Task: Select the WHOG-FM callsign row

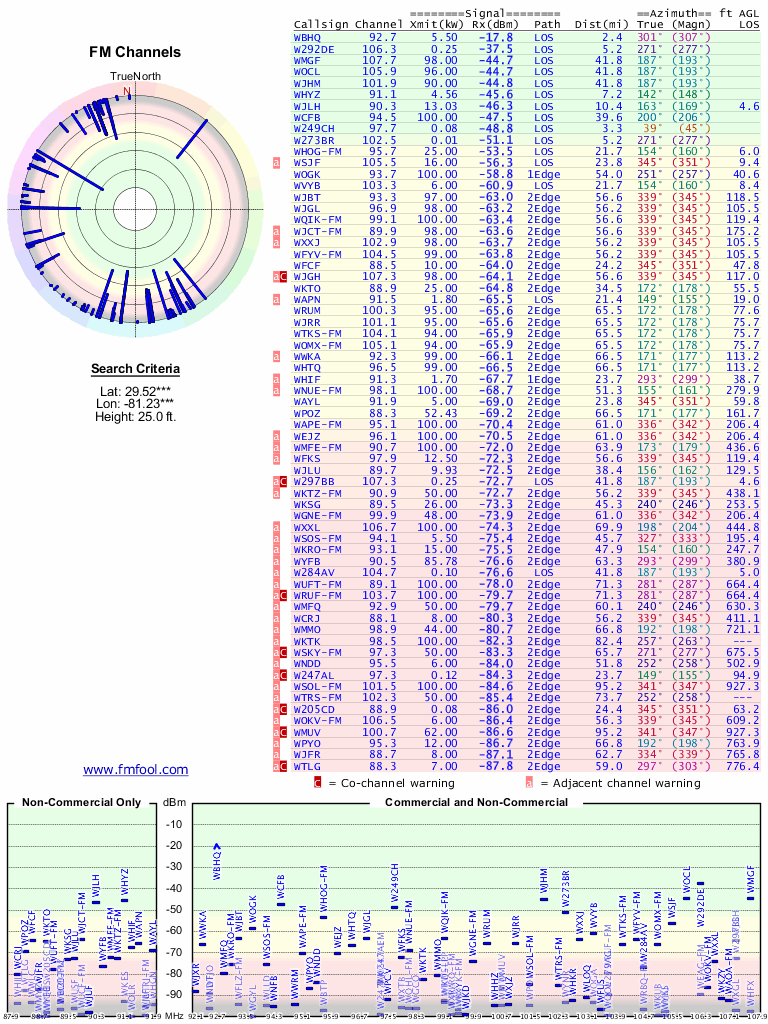Action: pos(318,151)
